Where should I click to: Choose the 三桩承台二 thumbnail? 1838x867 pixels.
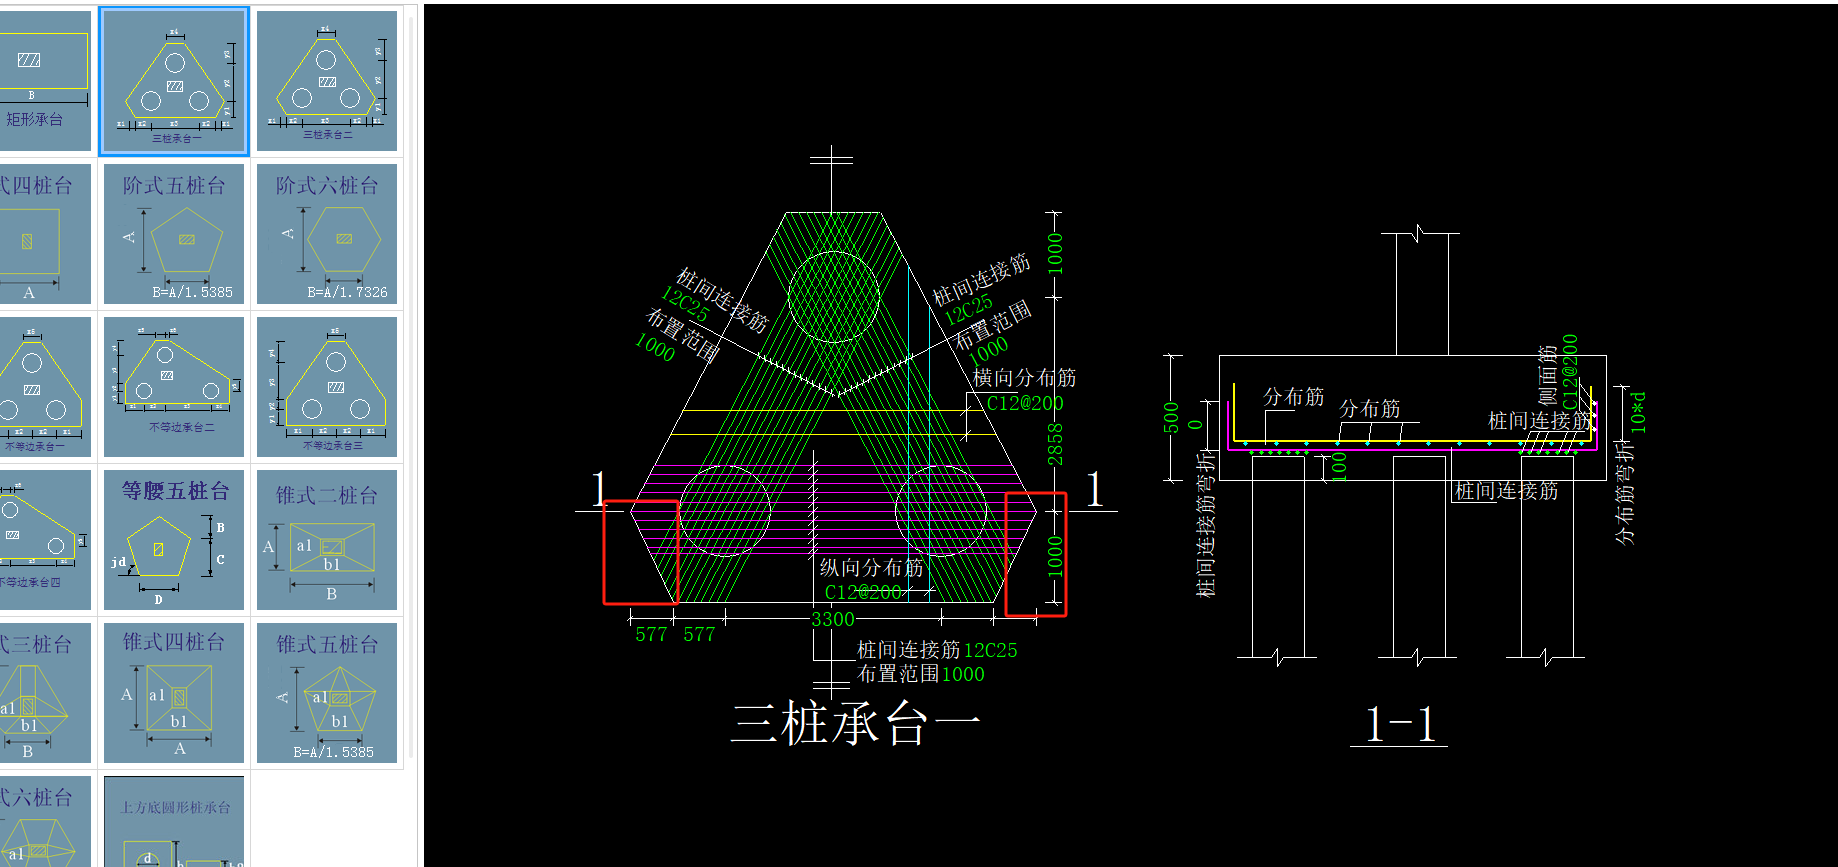[327, 81]
